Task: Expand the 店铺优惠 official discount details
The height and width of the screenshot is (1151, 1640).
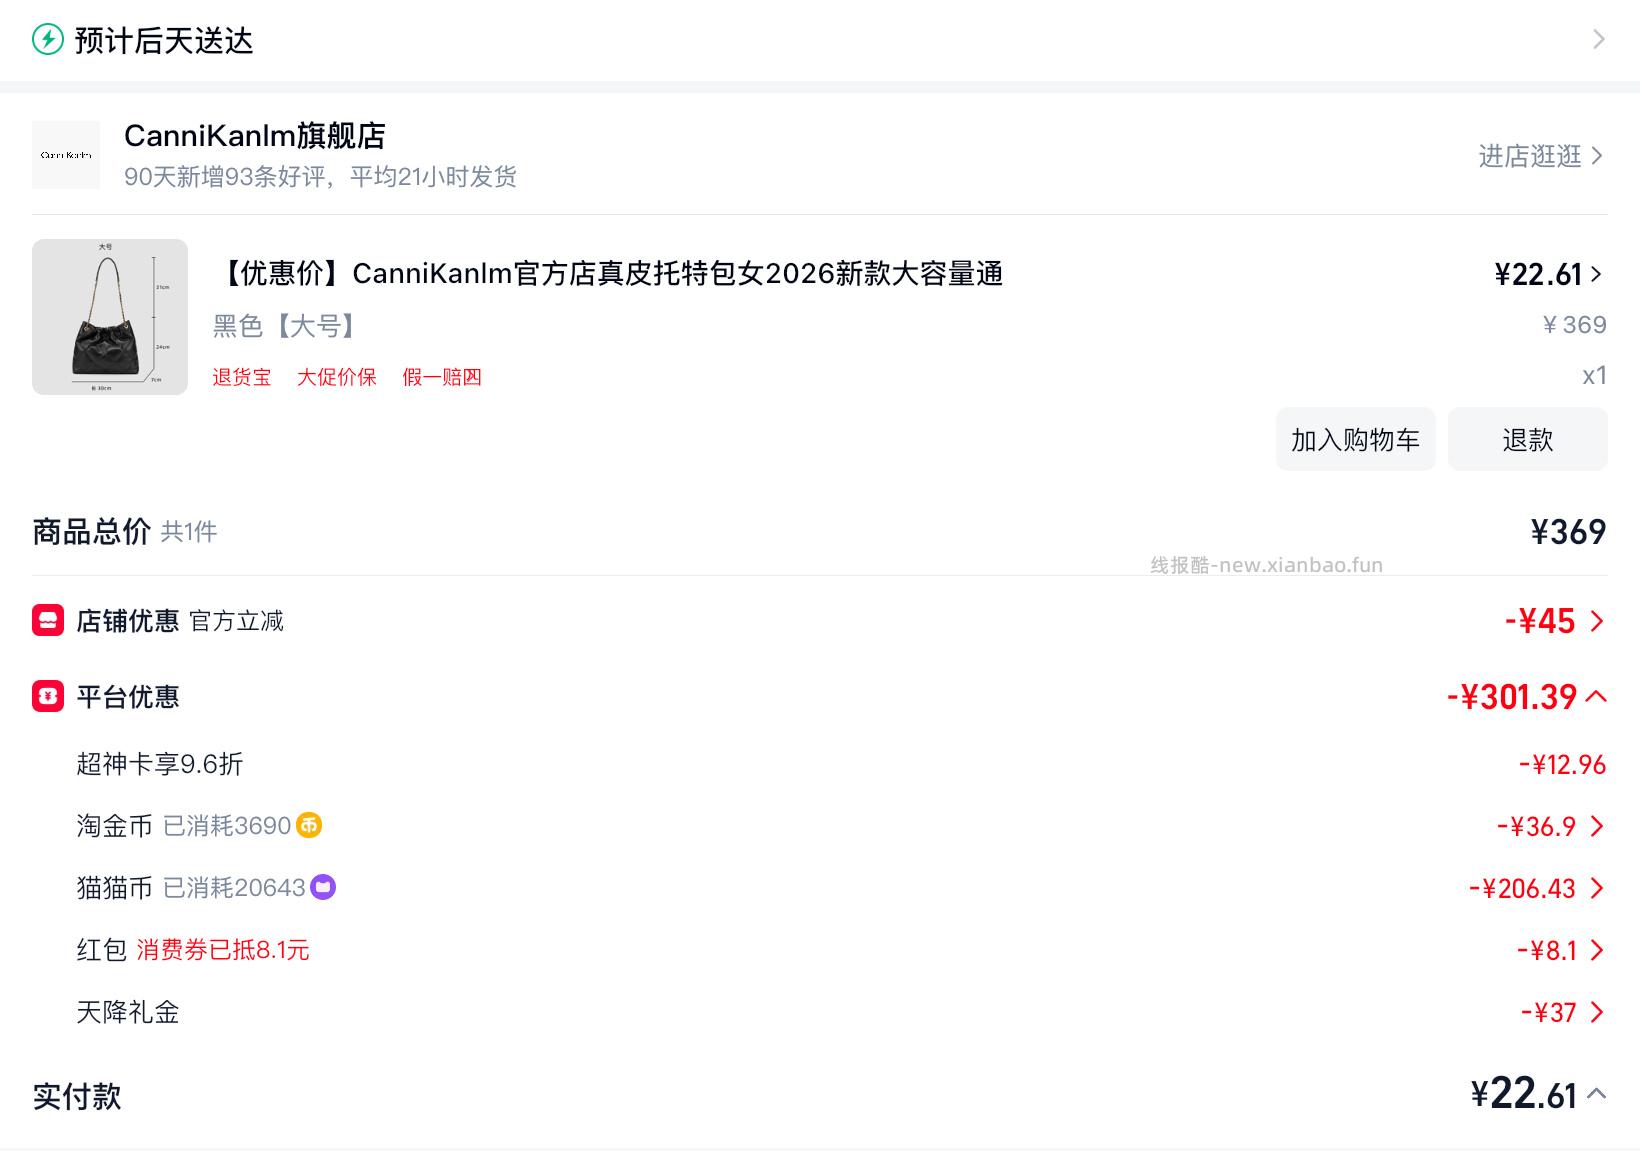Action: (x=1596, y=621)
